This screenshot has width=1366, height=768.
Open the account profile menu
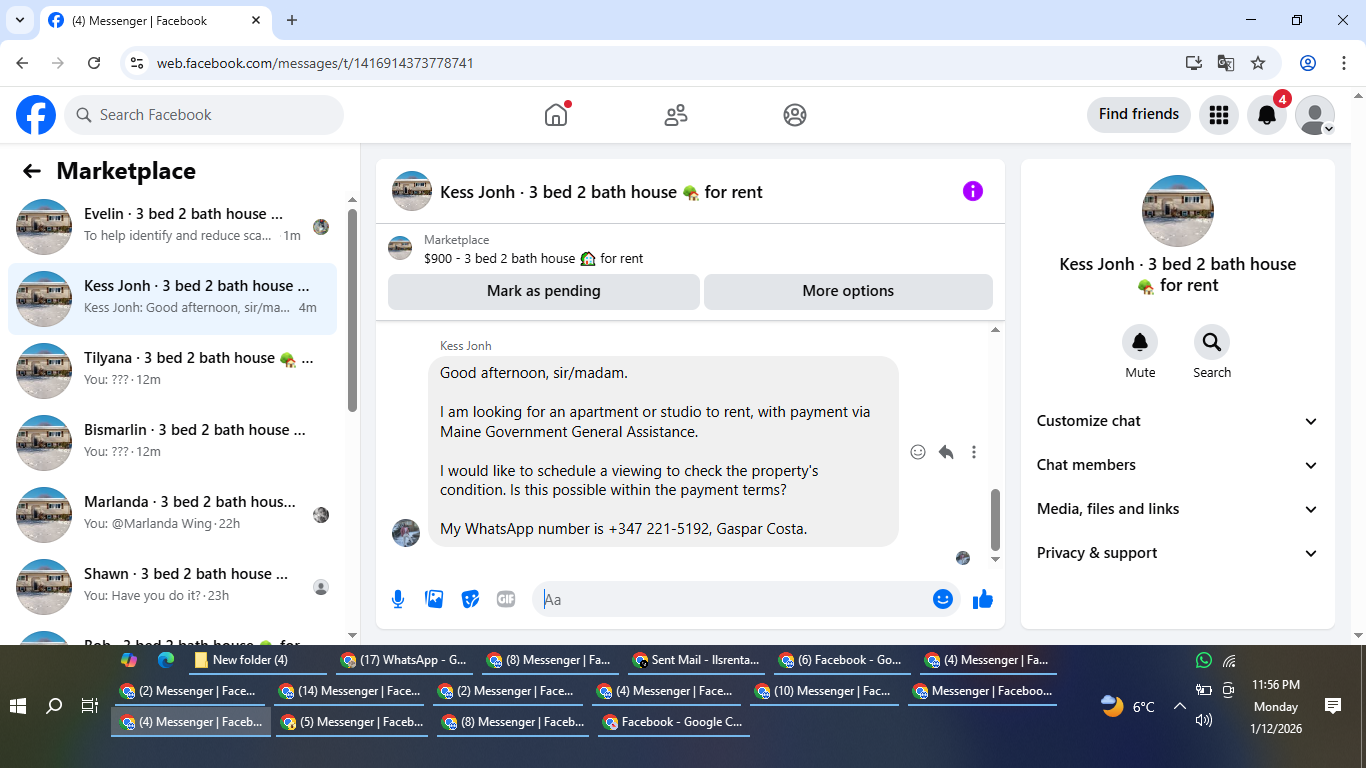coord(1315,115)
